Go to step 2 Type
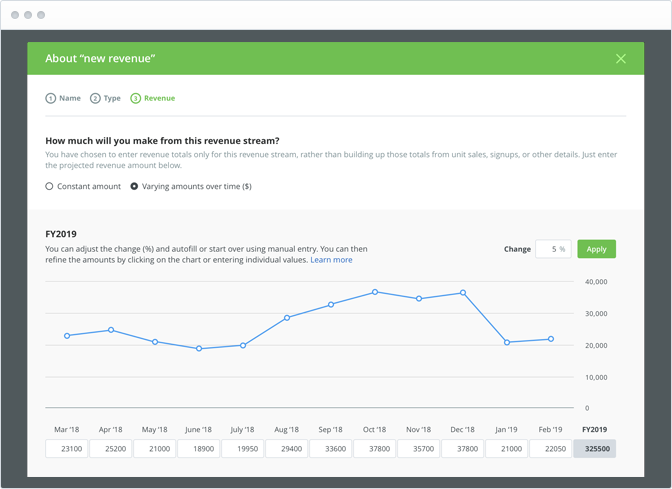This screenshot has width=672, height=489. point(105,98)
